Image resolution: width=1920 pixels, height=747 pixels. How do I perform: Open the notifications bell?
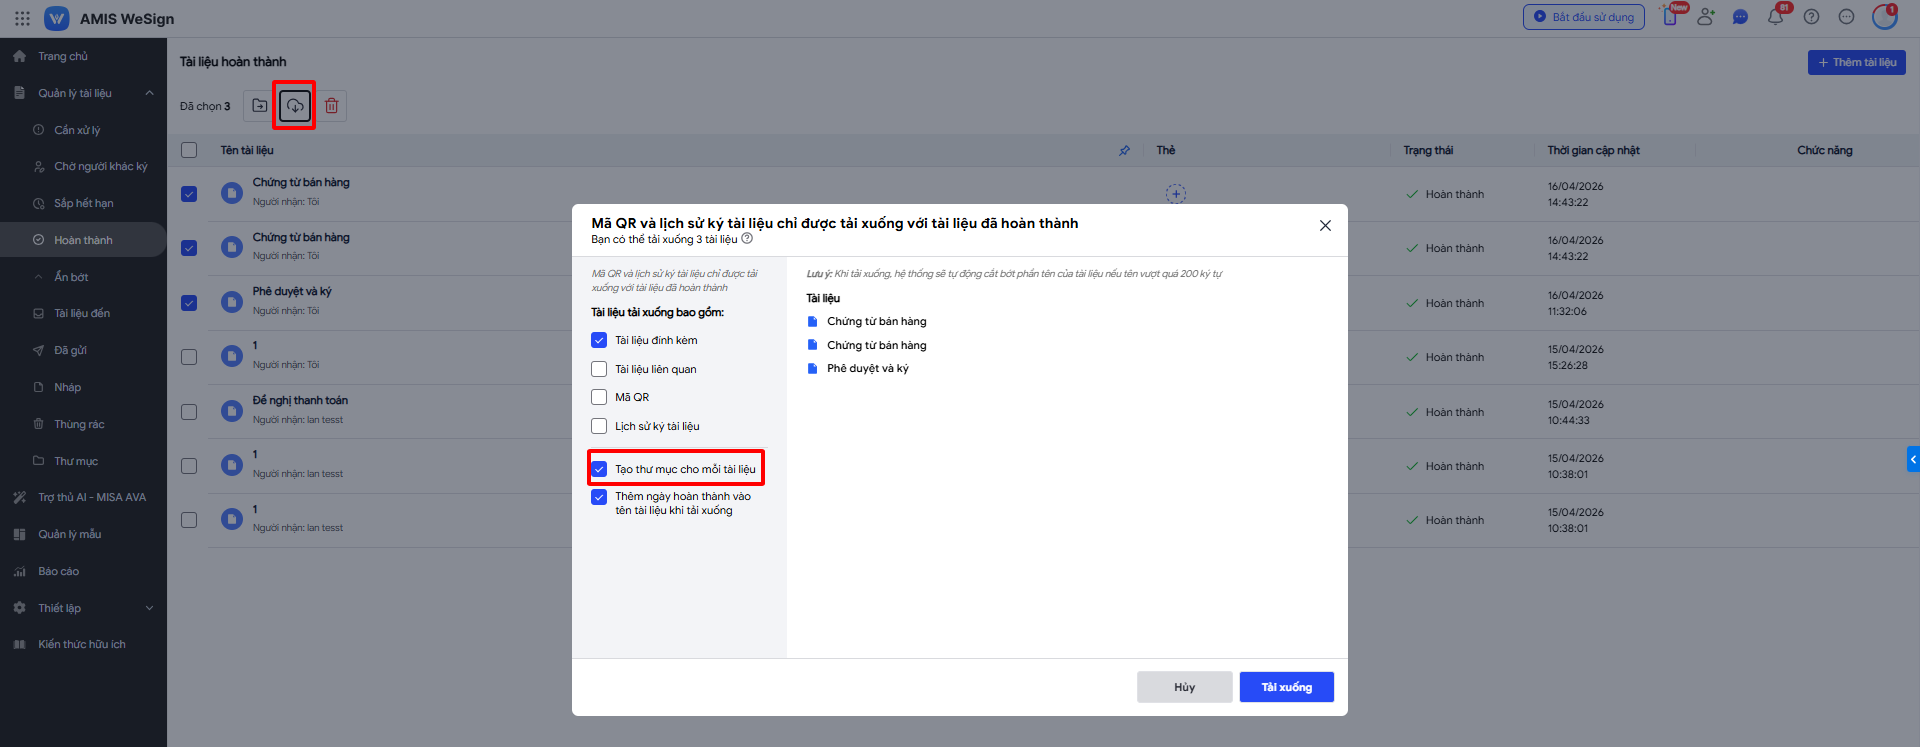1776,17
